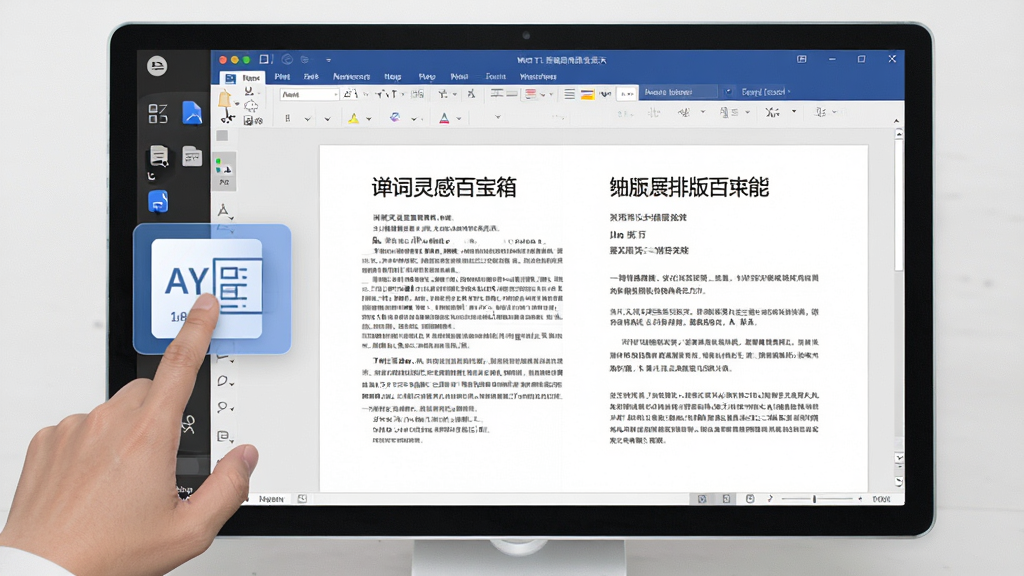Click the zoom percentage in the status bar
Viewport: 1024px width, 576px height.
882,499
